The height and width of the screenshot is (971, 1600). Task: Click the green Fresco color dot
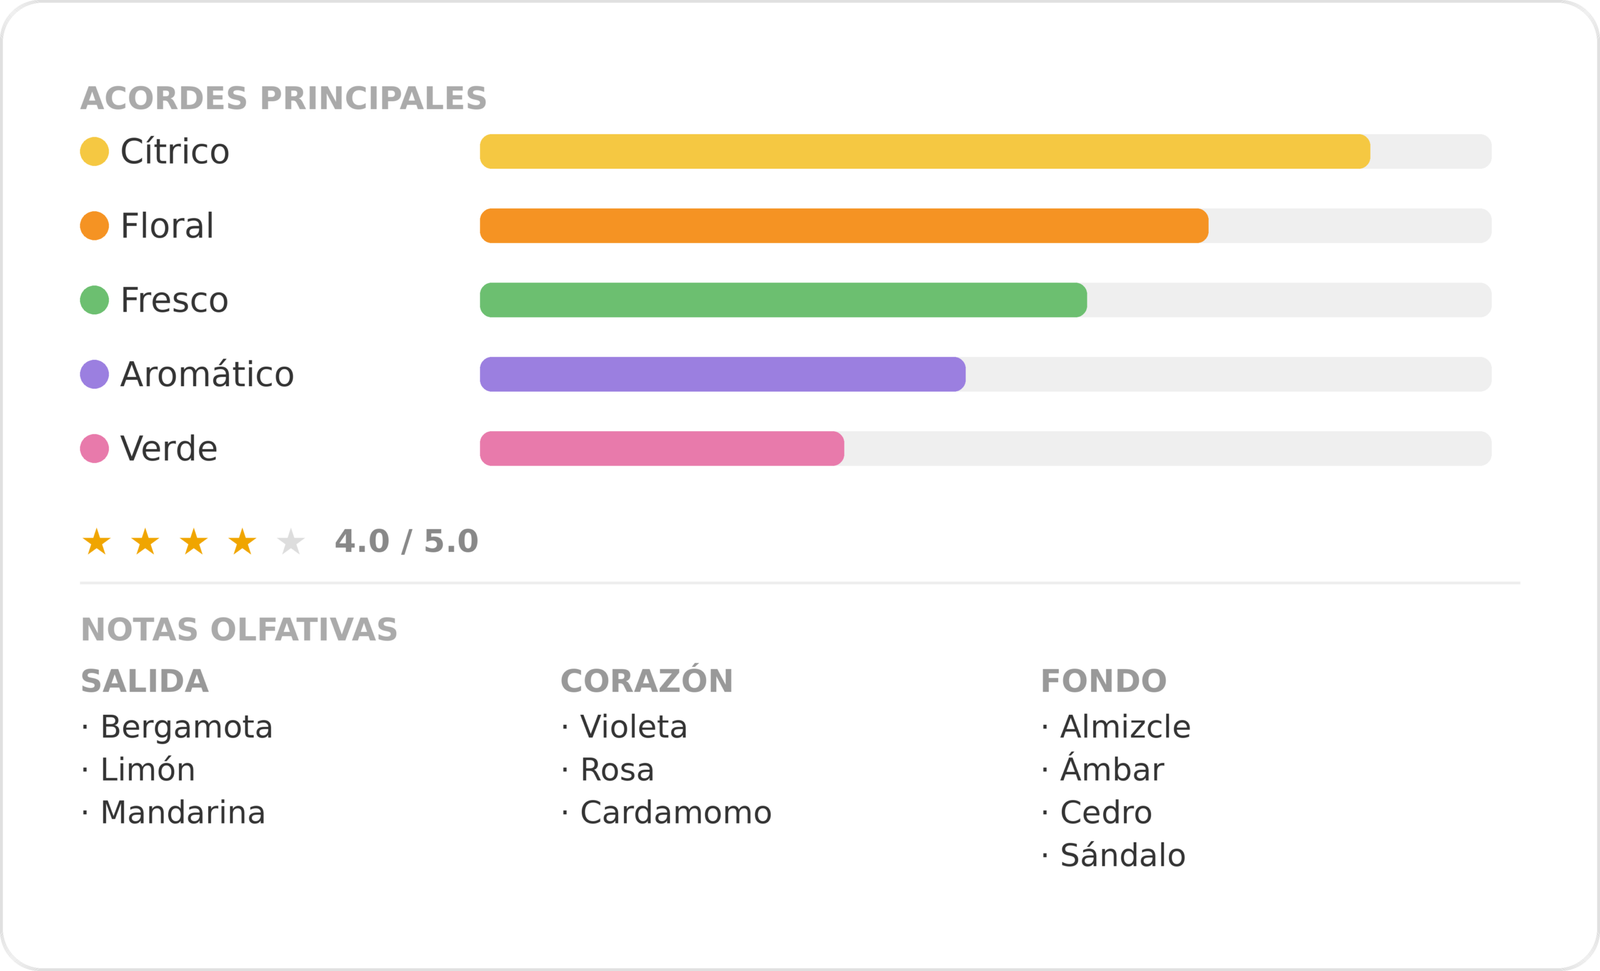click(x=94, y=300)
